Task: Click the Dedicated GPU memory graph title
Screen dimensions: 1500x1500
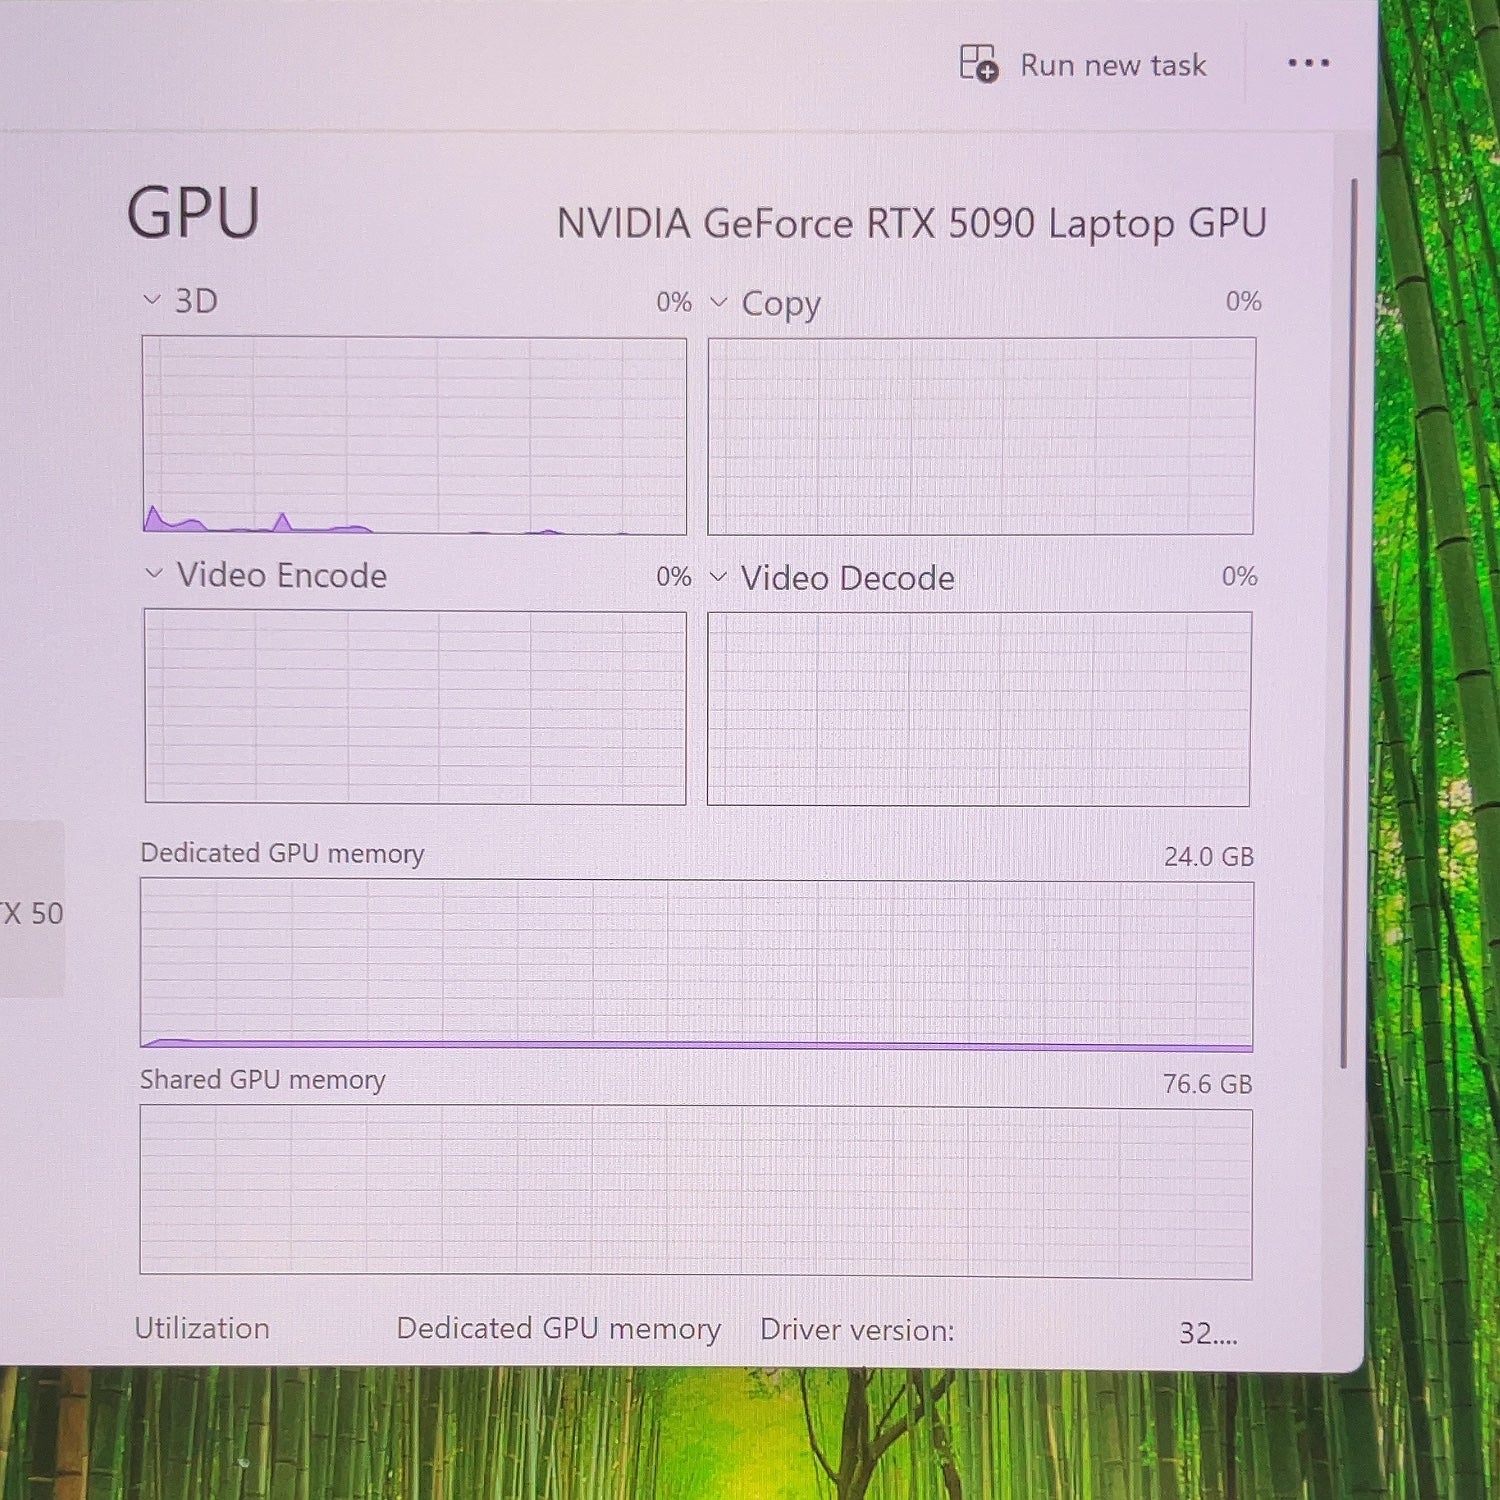Action: [282, 853]
